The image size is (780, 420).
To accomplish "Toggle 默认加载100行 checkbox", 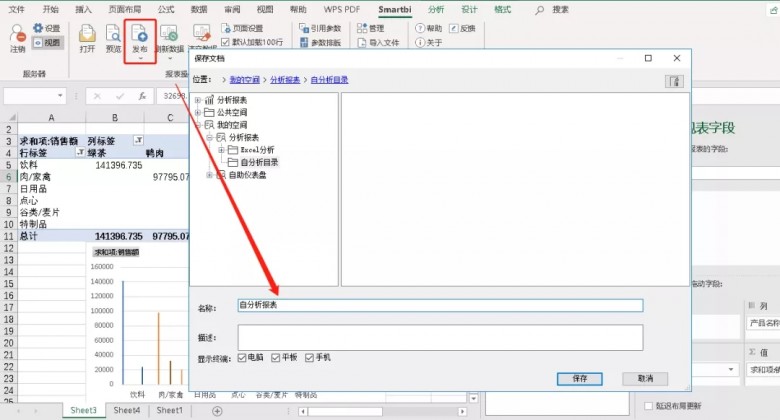I will pos(225,42).
